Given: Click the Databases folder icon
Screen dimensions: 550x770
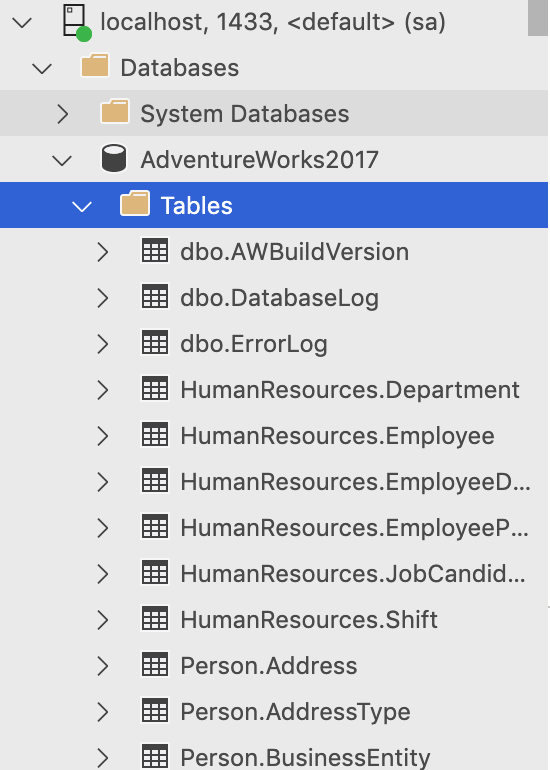Looking at the screenshot, I should coord(95,66).
